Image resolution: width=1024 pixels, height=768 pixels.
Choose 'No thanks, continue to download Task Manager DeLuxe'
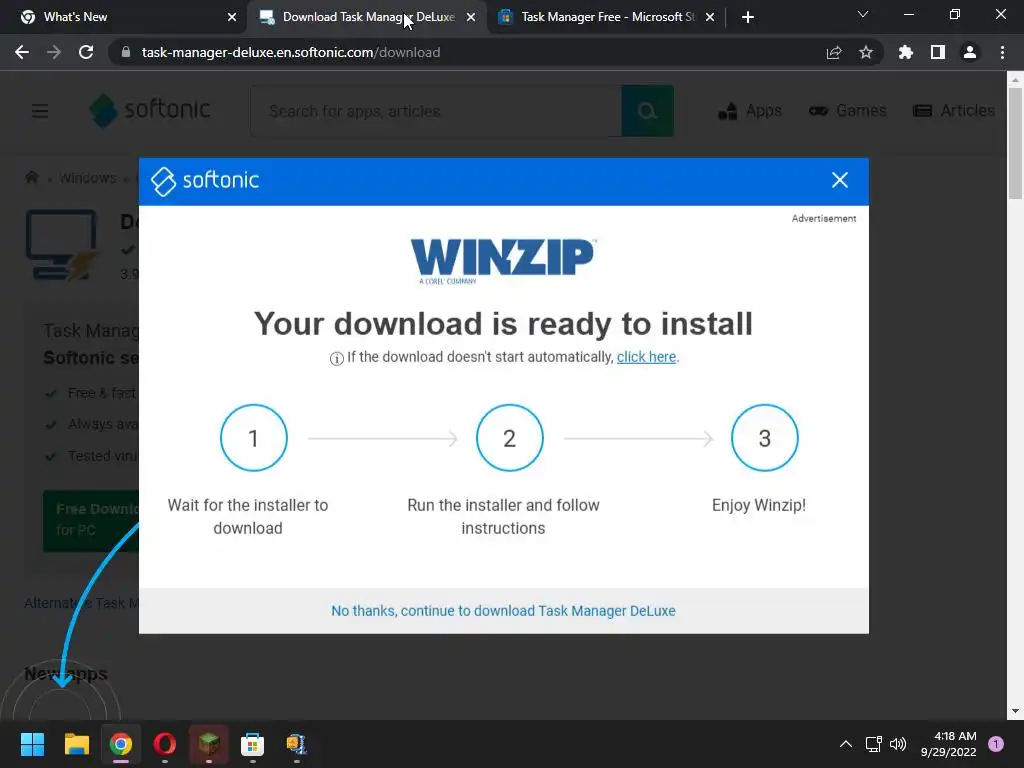tap(503, 611)
